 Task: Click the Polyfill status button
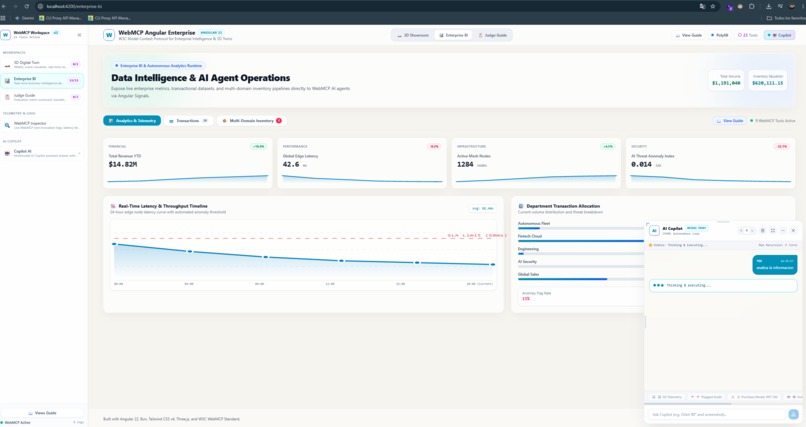(x=720, y=35)
